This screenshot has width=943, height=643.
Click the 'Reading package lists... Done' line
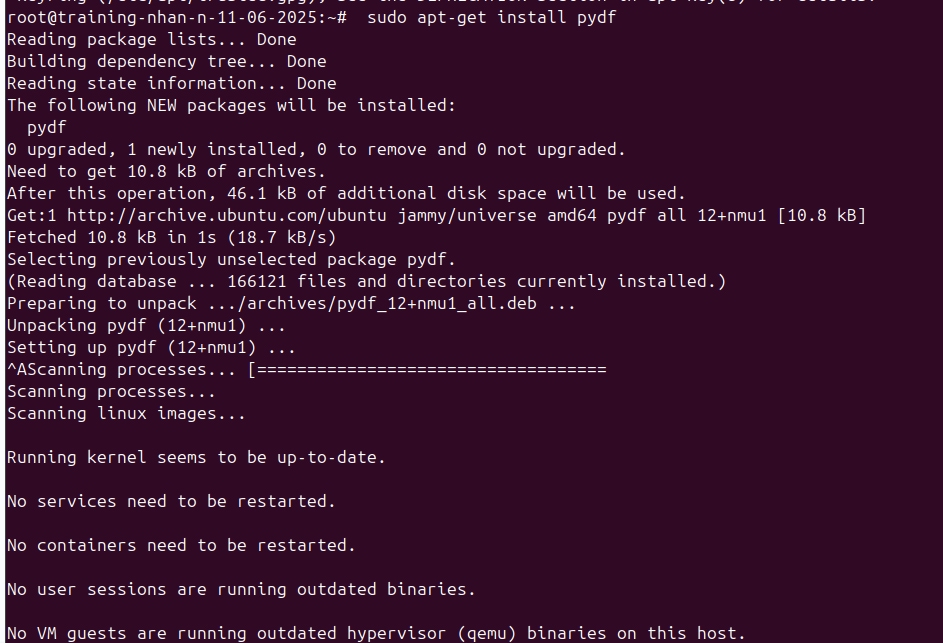click(x=152, y=40)
